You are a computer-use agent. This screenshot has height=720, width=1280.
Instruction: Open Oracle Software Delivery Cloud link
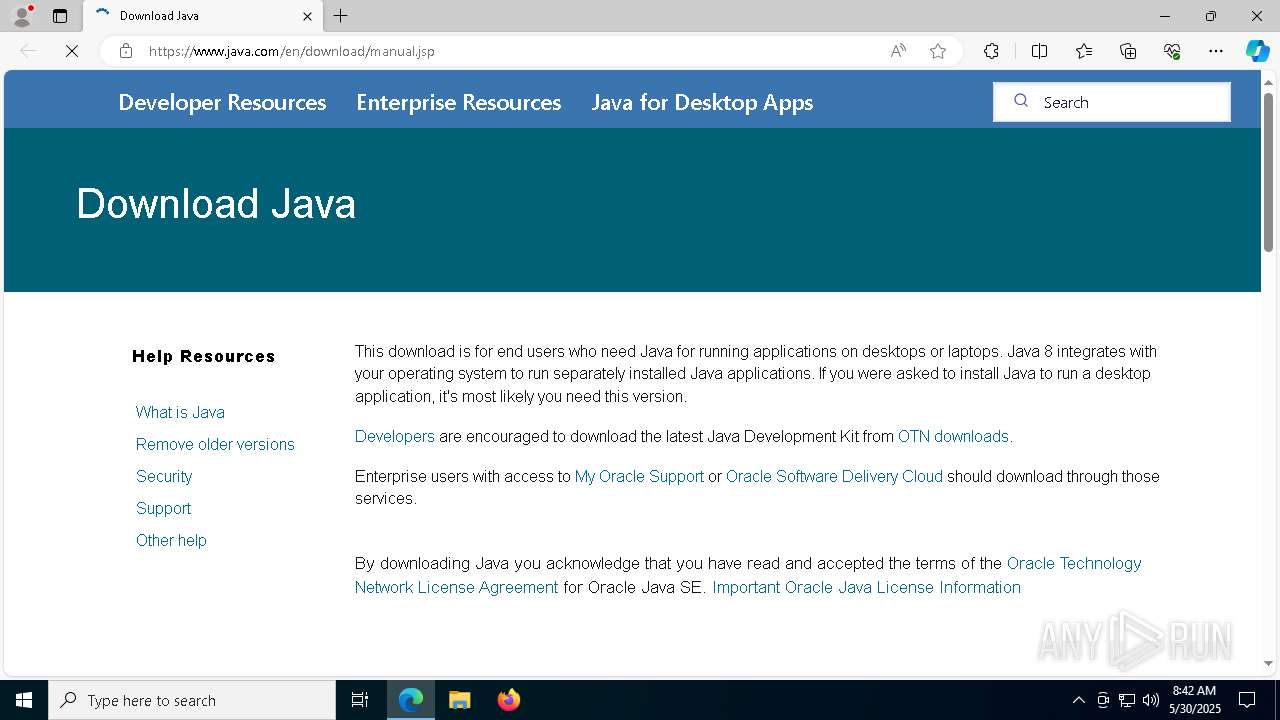(x=834, y=476)
